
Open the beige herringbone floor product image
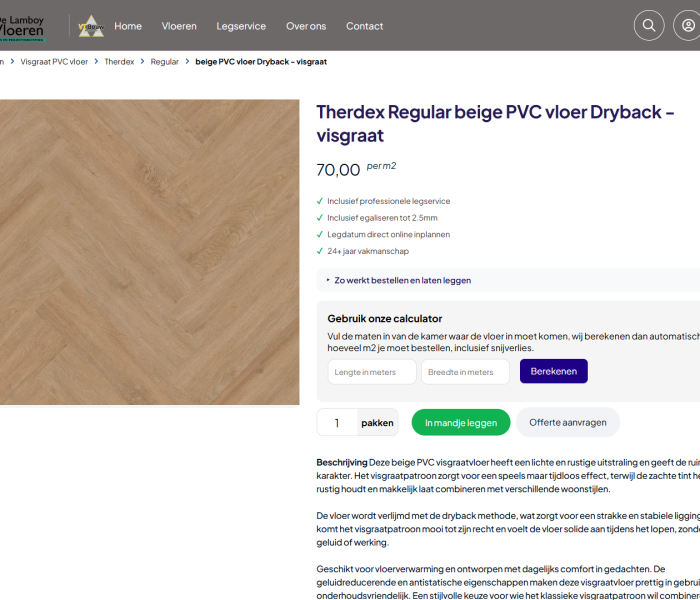tap(148, 252)
